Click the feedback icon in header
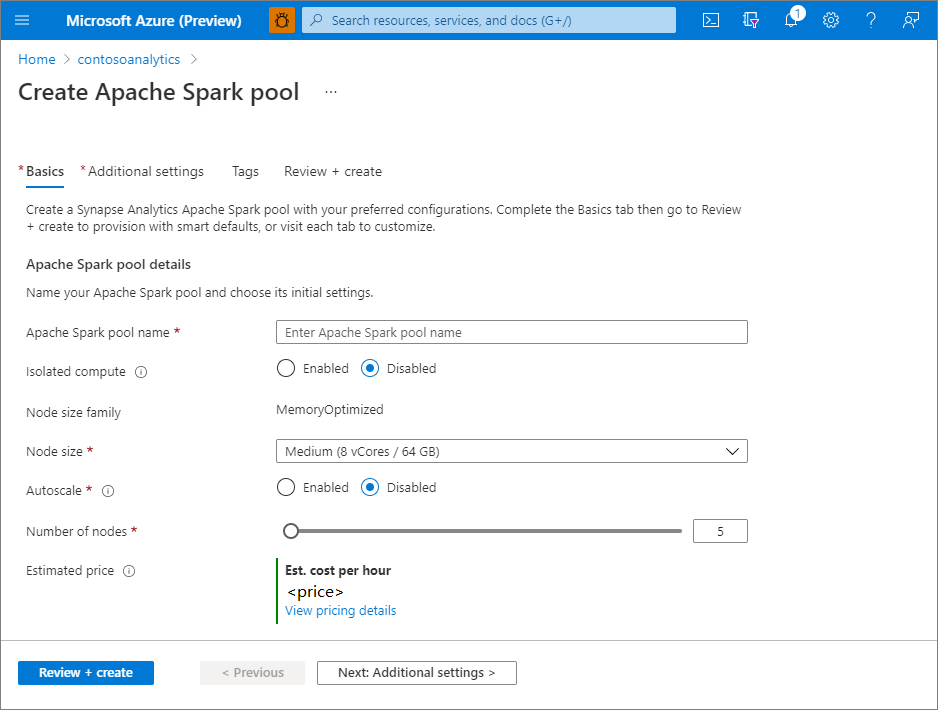The image size is (938, 710). [x=911, y=20]
